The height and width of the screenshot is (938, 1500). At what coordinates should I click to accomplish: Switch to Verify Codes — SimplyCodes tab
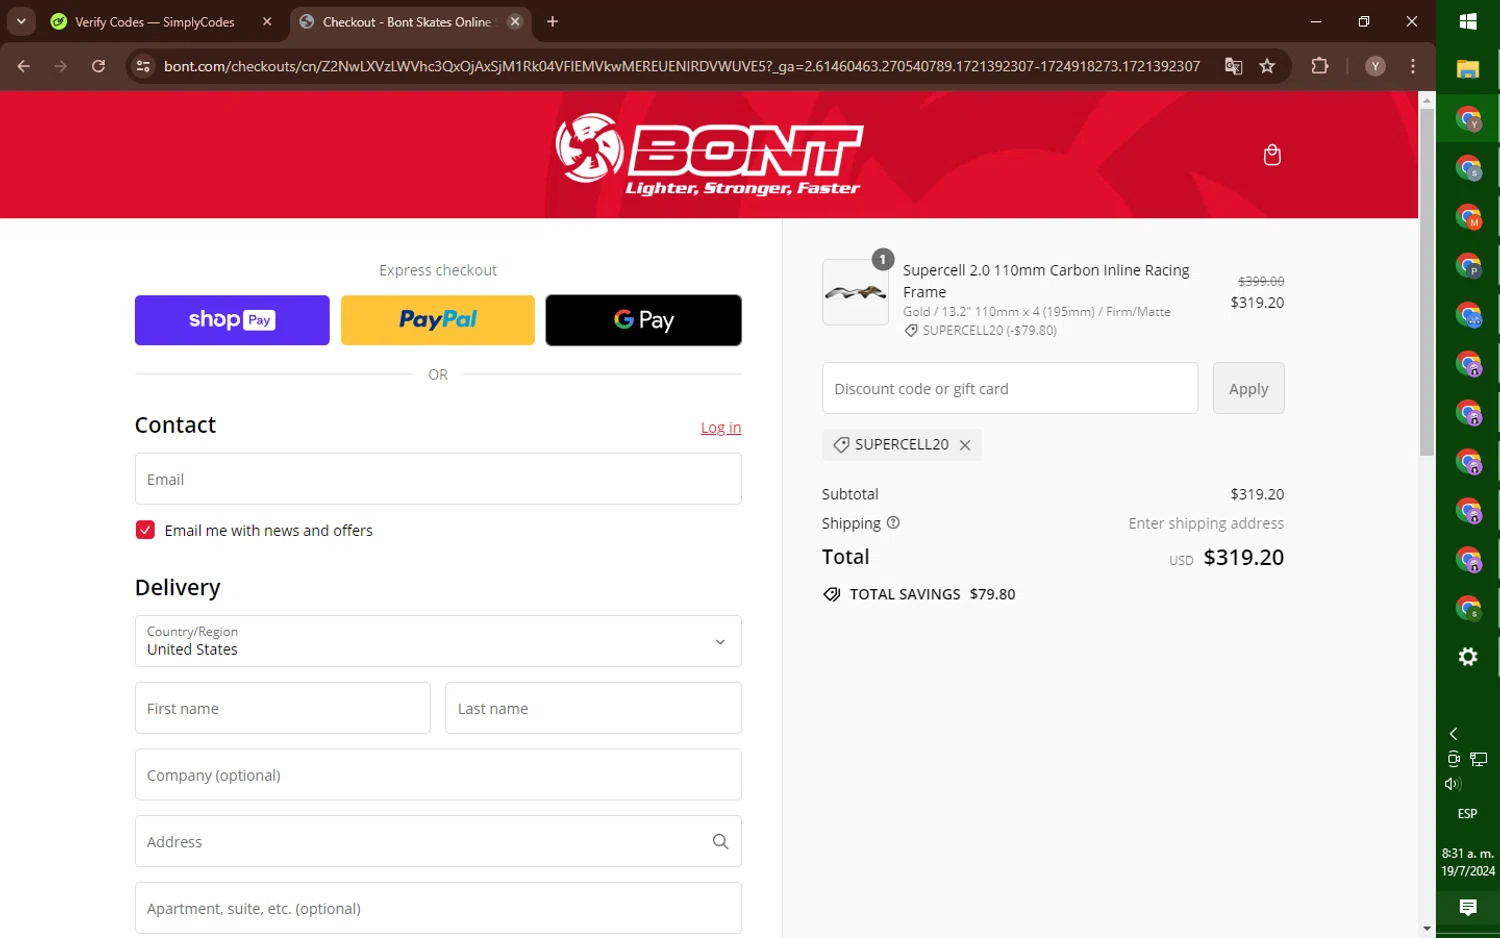(x=154, y=21)
